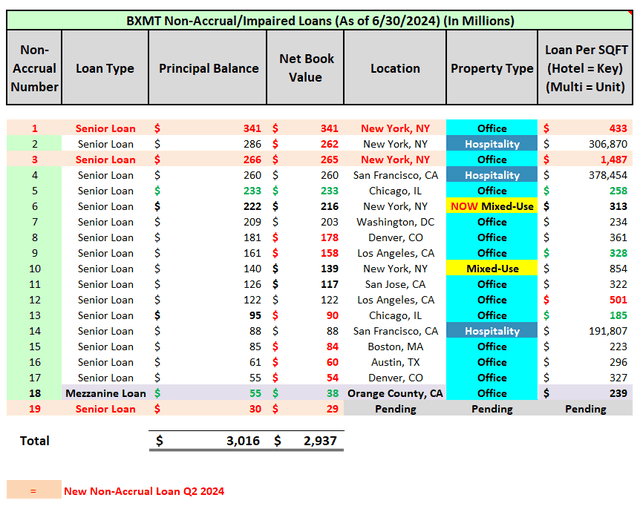Click principal balance 30 in row 19

(255, 409)
